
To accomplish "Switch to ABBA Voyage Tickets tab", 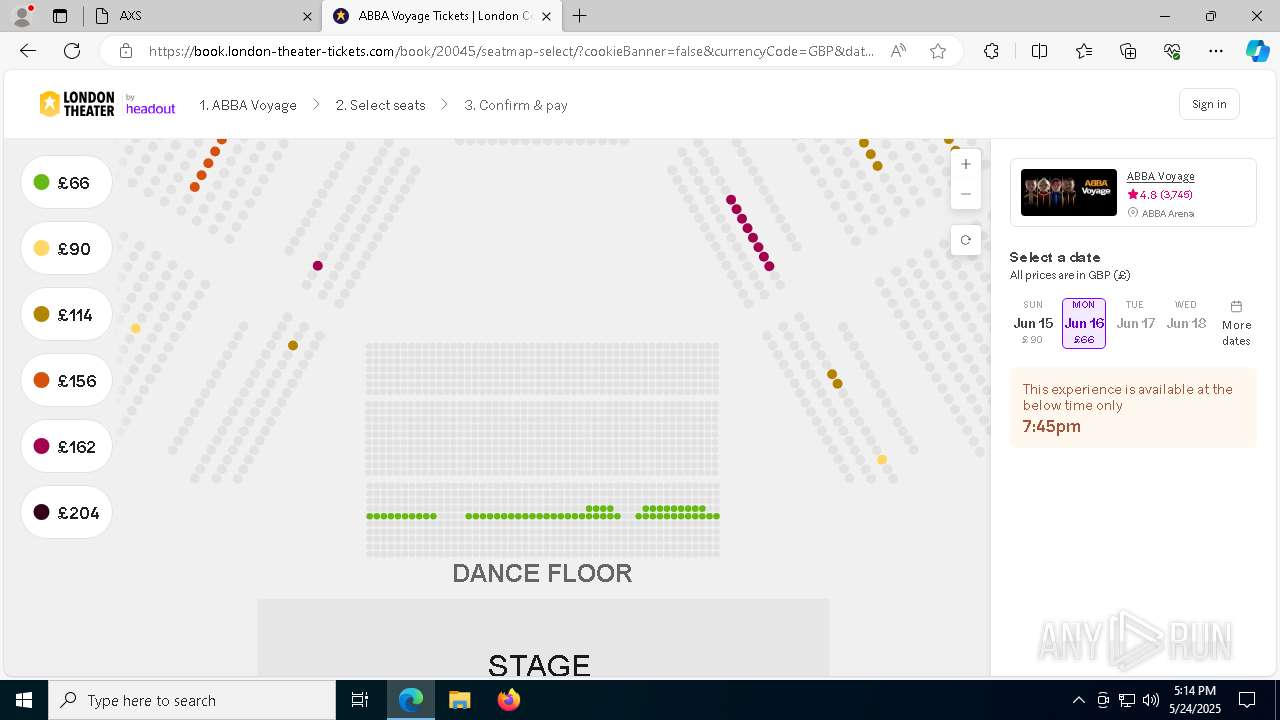I will pyautogui.click(x=441, y=16).
